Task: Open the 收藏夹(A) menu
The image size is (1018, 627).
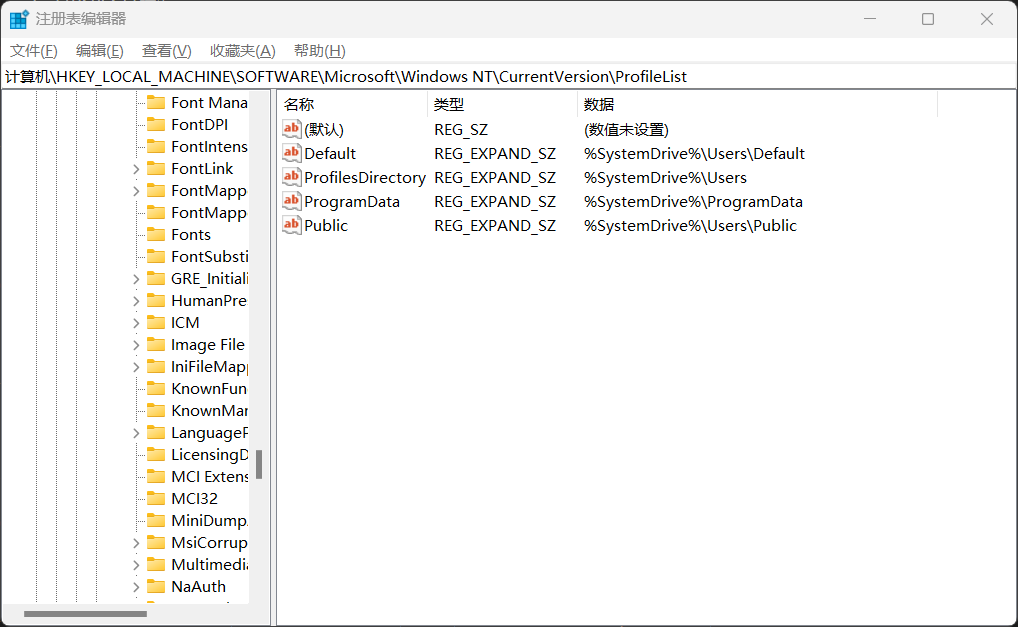Action: click(x=242, y=51)
